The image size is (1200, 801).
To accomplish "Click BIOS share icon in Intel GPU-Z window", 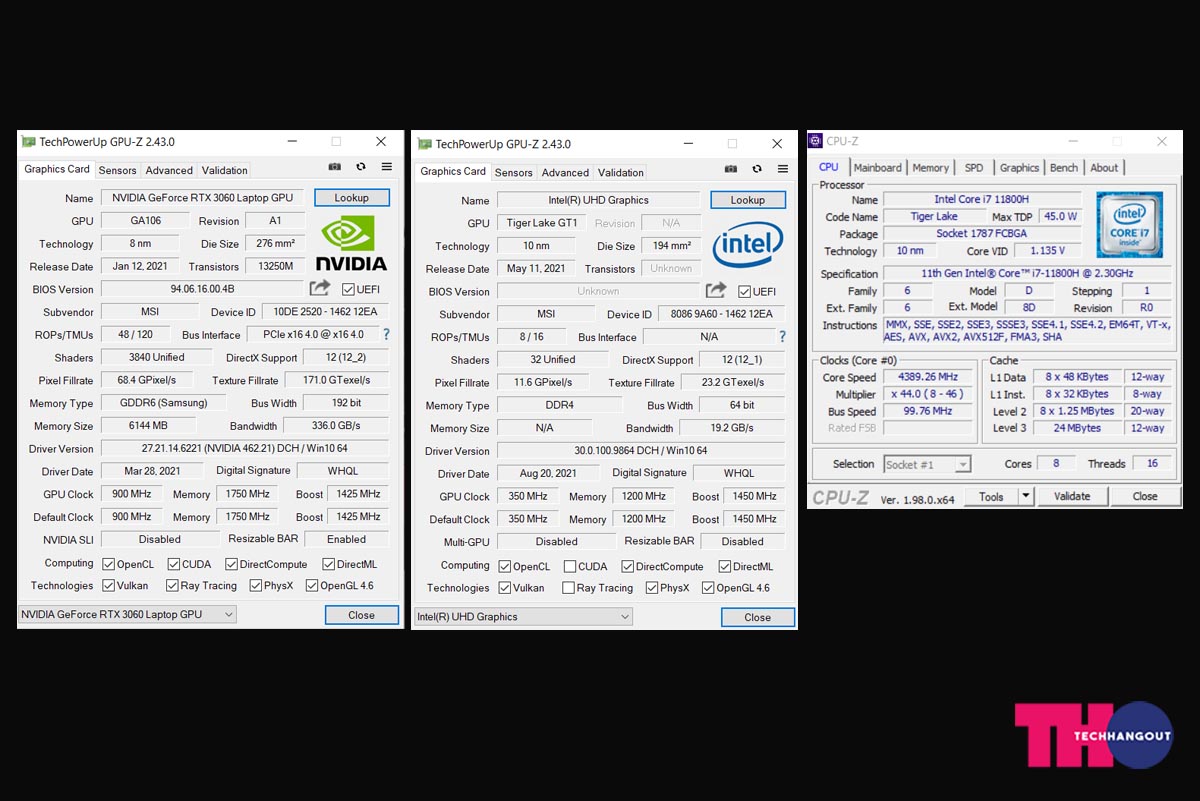I will pyautogui.click(x=716, y=290).
